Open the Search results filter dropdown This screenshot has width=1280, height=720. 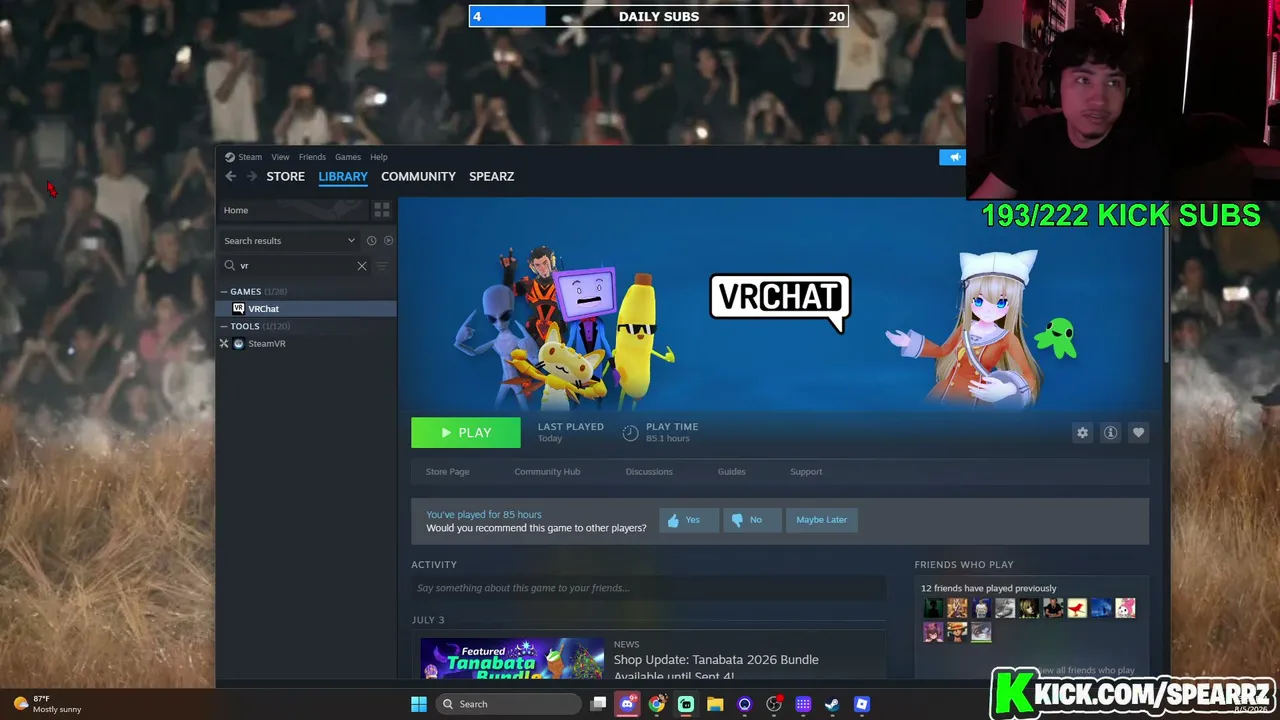[289, 241]
